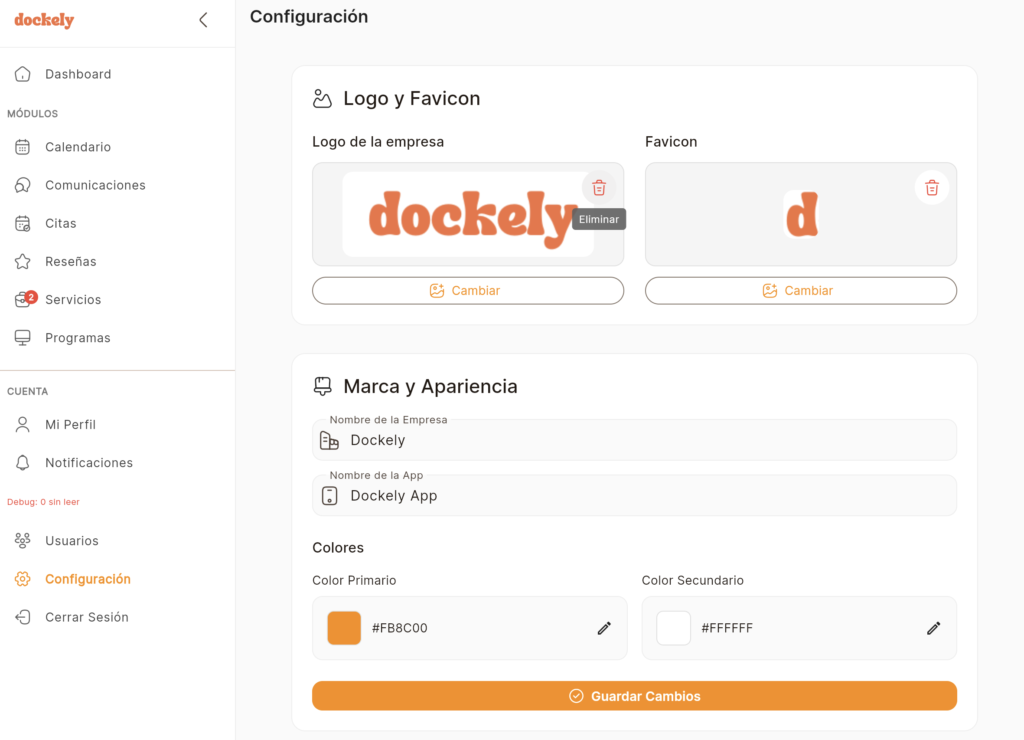Screen dimensions: 1024x740
Task: Select the orange primary color swatch
Action: (x=344, y=628)
